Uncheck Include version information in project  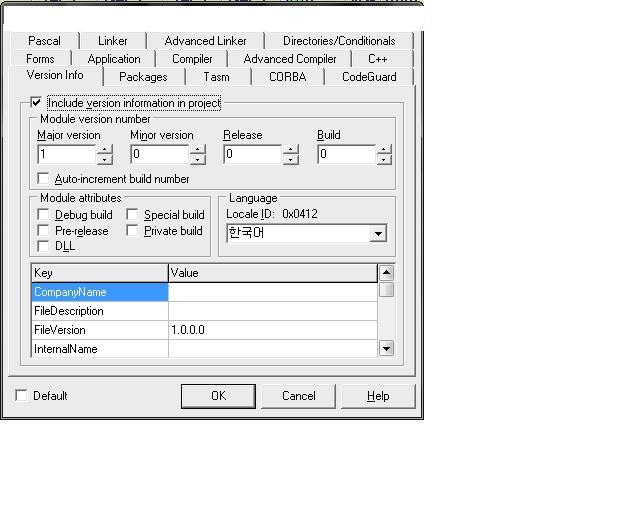tap(37, 103)
